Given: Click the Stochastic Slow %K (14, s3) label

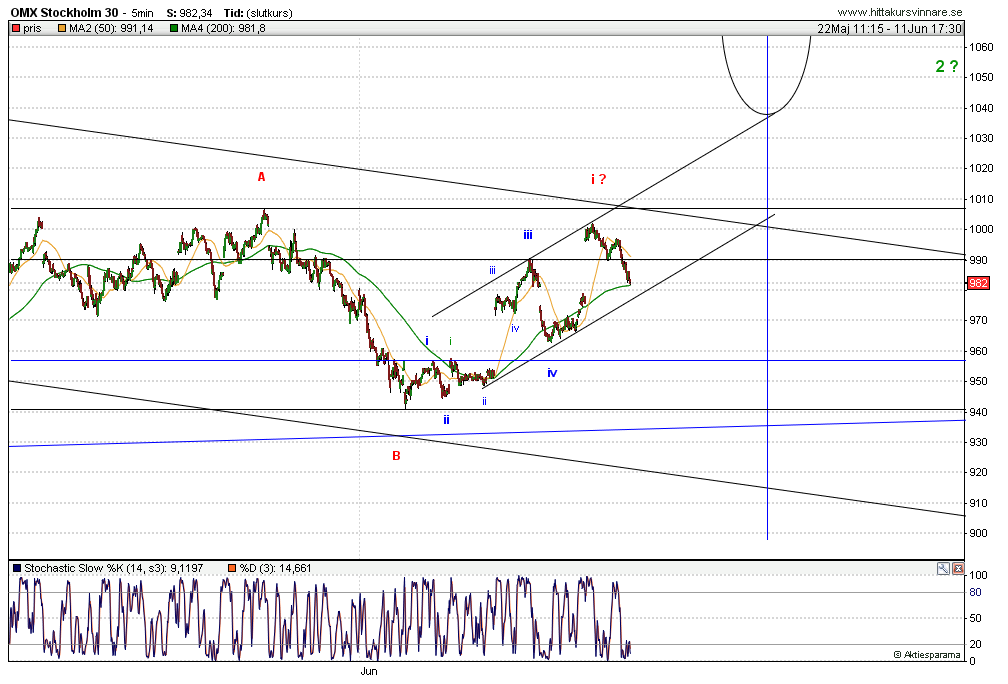Looking at the screenshot, I should click(x=113, y=568).
